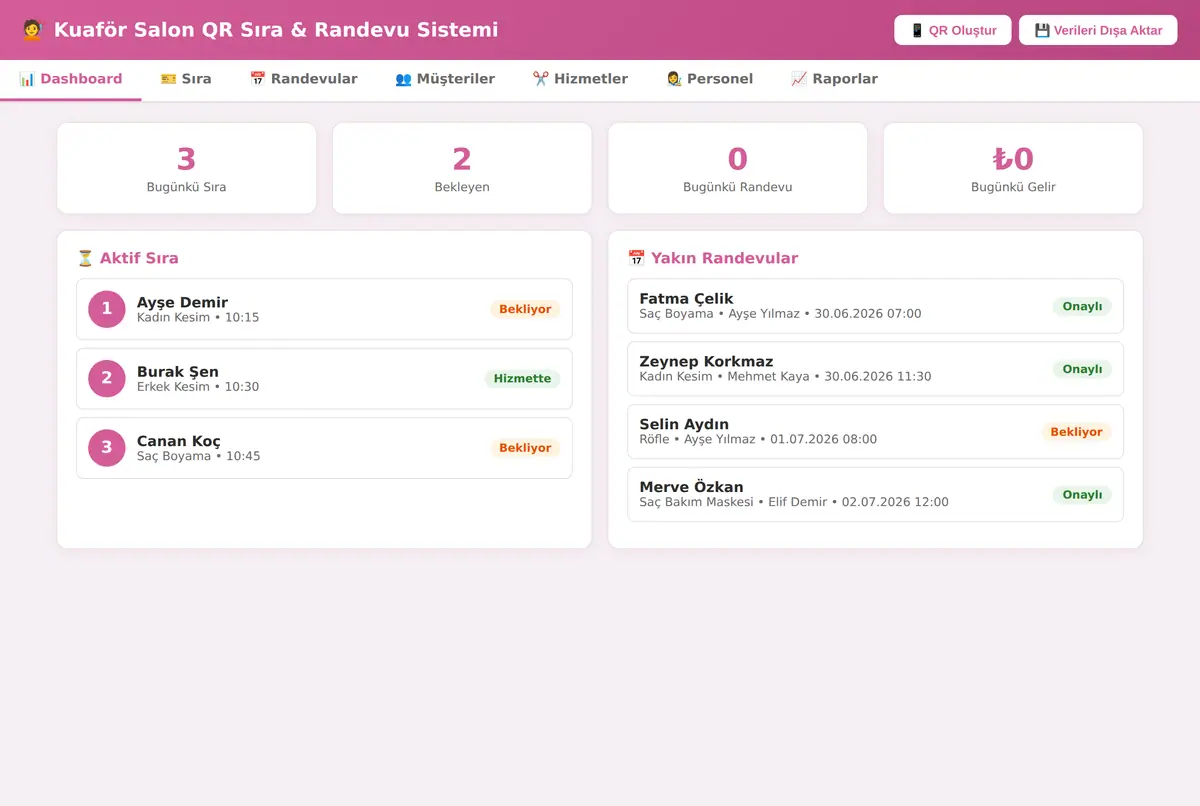
Task: Click Merve Özkan's Onaylı badge
Action: (1082, 495)
